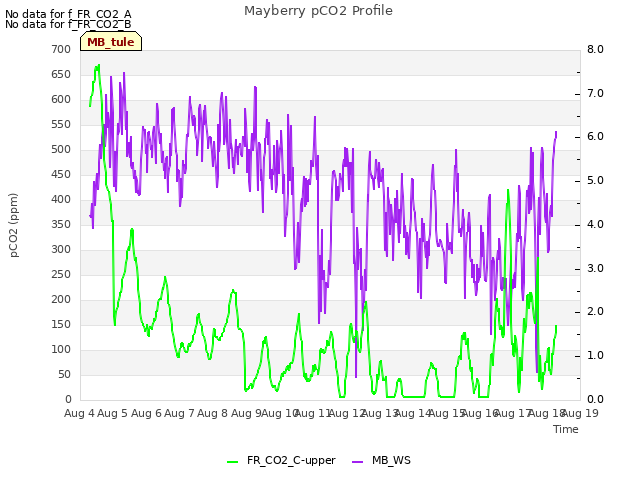
Task: Click the 450 left-axis tick label
Action: [x=61, y=174]
